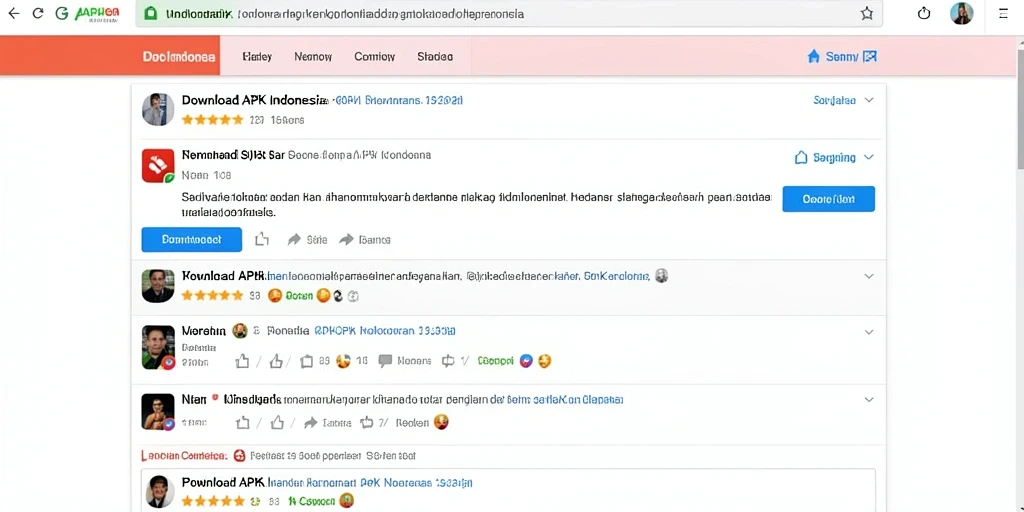Open the browser profile avatar
Image resolution: width=1024 pixels, height=512 pixels.
click(961, 13)
